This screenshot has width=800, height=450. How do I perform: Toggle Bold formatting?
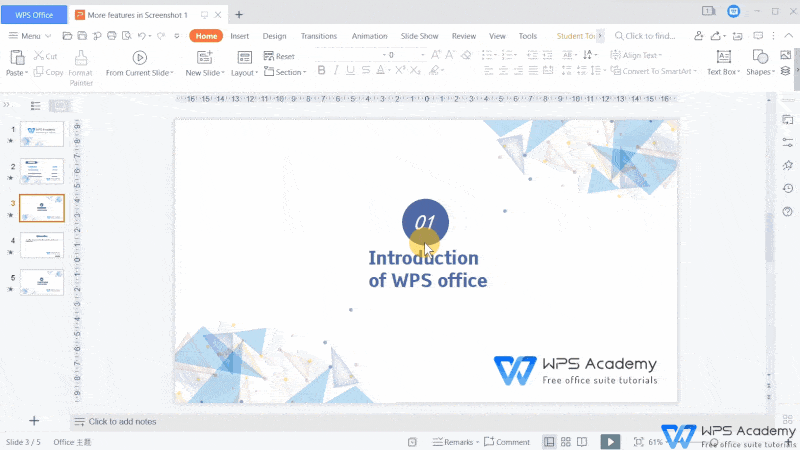click(x=321, y=70)
